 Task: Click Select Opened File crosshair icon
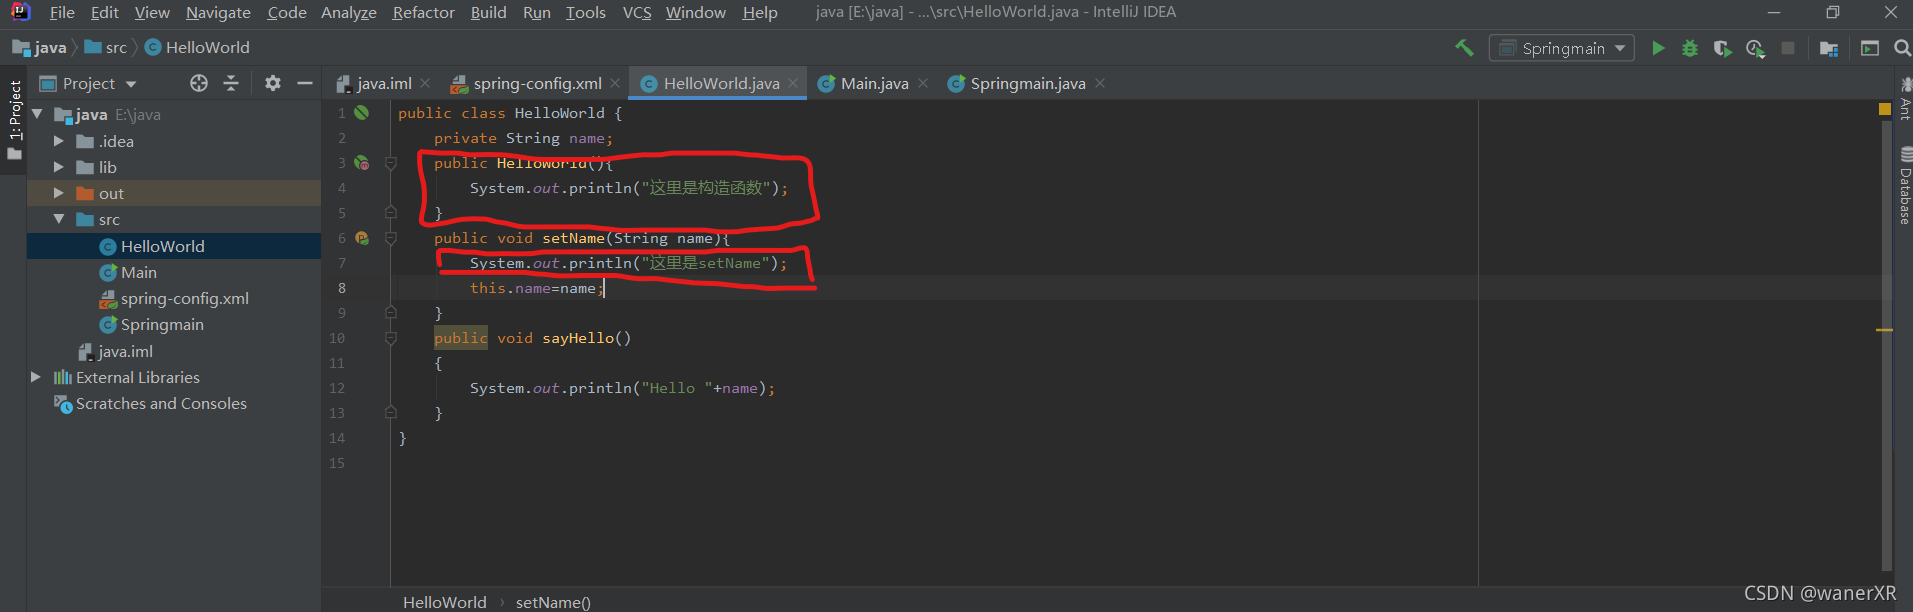click(x=199, y=83)
